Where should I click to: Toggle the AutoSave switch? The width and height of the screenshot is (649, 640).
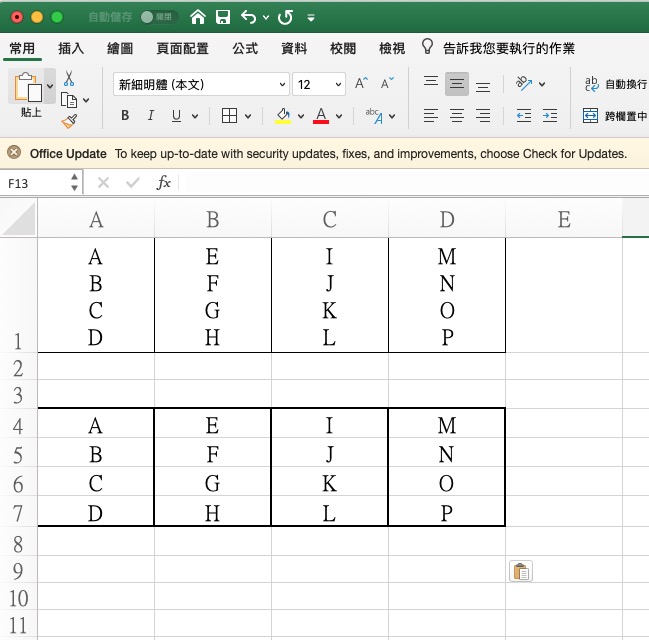(x=159, y=17)
